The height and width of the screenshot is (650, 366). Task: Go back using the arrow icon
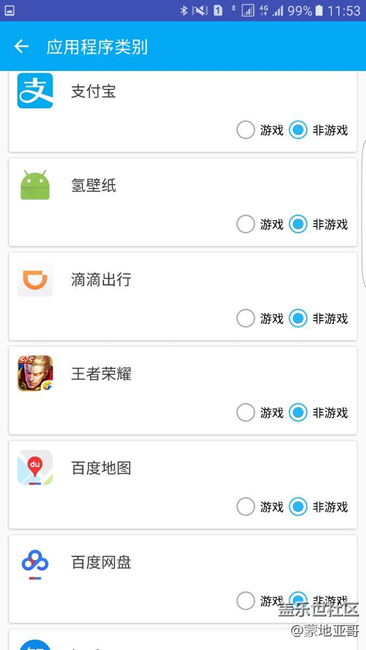point(22,46)
